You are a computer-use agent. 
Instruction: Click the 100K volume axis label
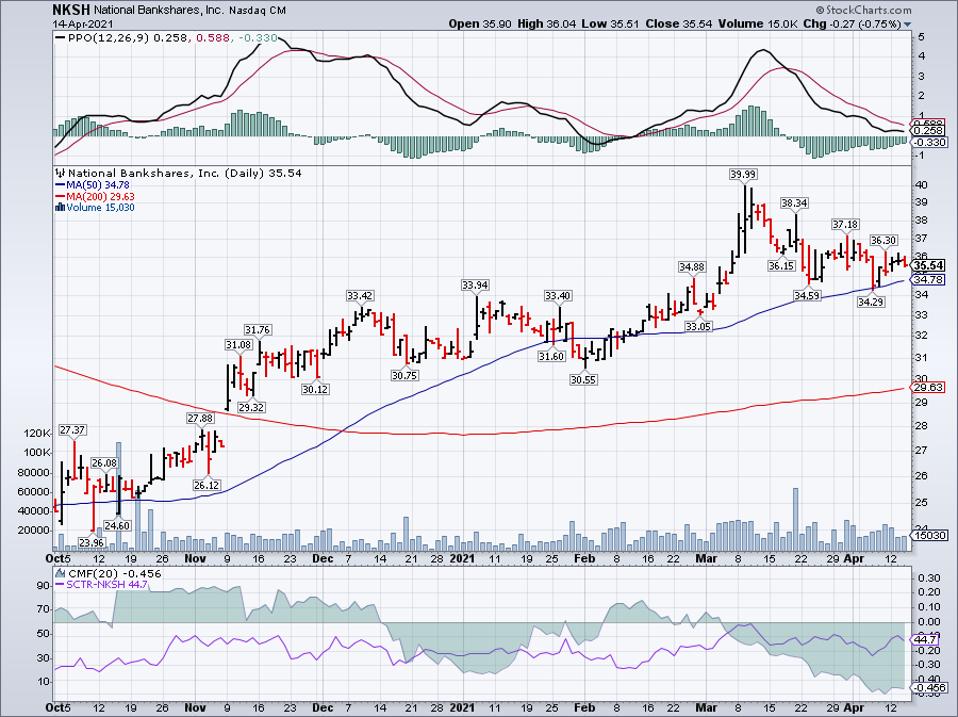(37, 453)
